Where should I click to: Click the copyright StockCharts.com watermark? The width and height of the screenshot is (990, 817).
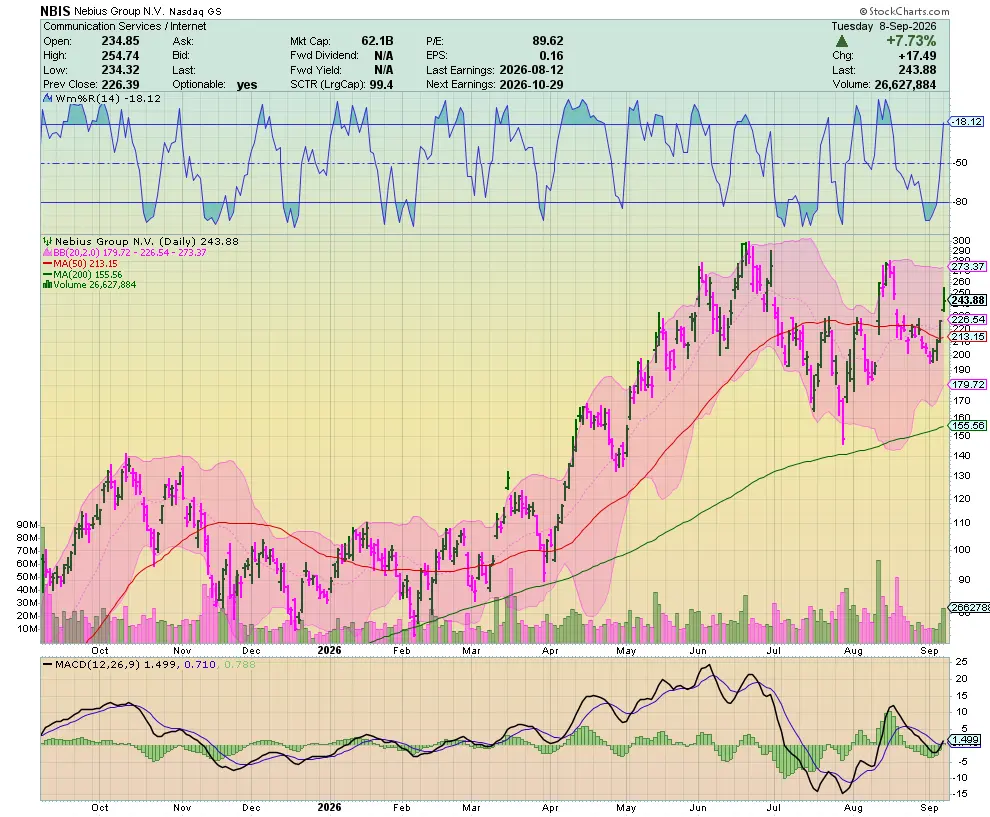tap(904, 11)
